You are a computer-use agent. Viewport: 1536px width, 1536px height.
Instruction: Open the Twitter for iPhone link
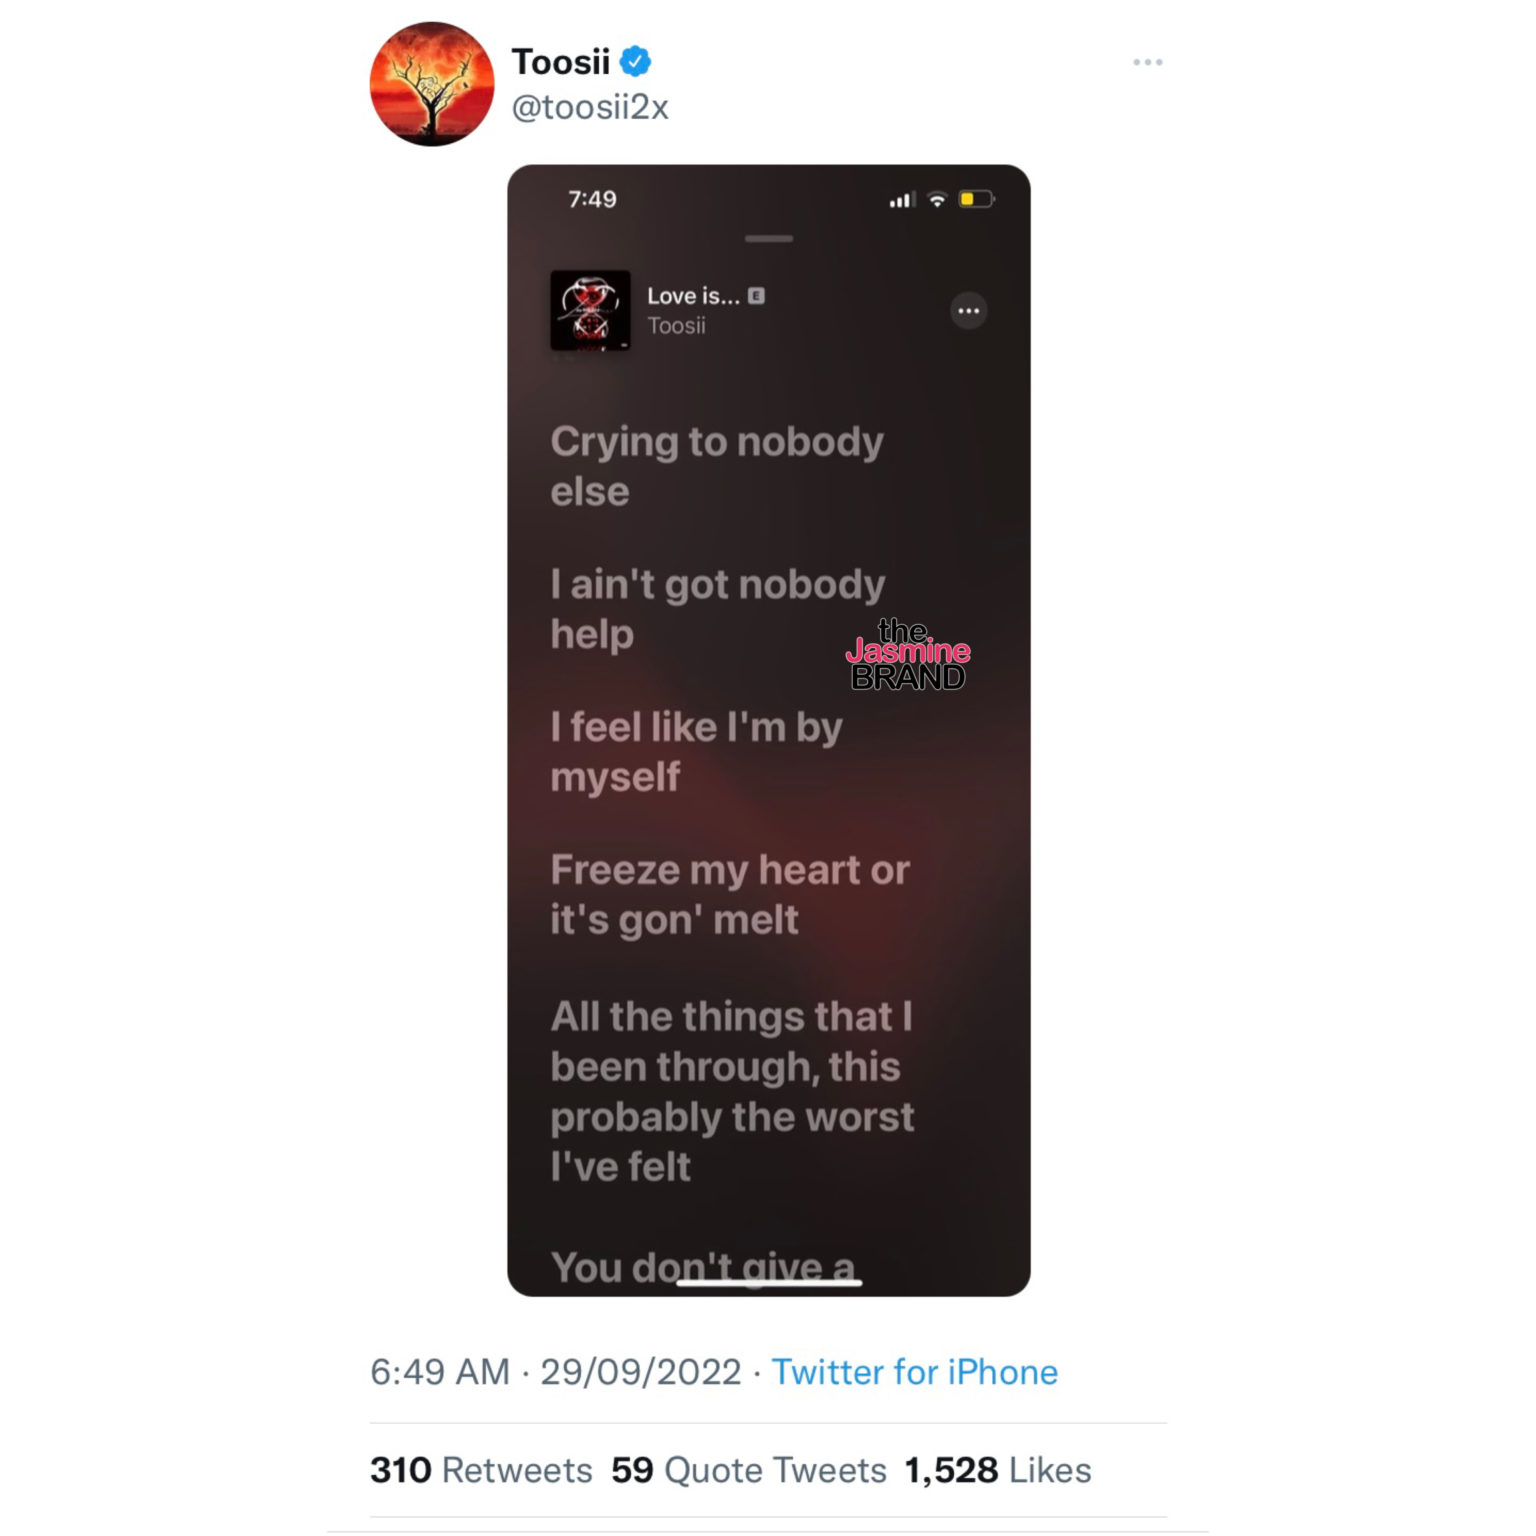pos(914,1372)
